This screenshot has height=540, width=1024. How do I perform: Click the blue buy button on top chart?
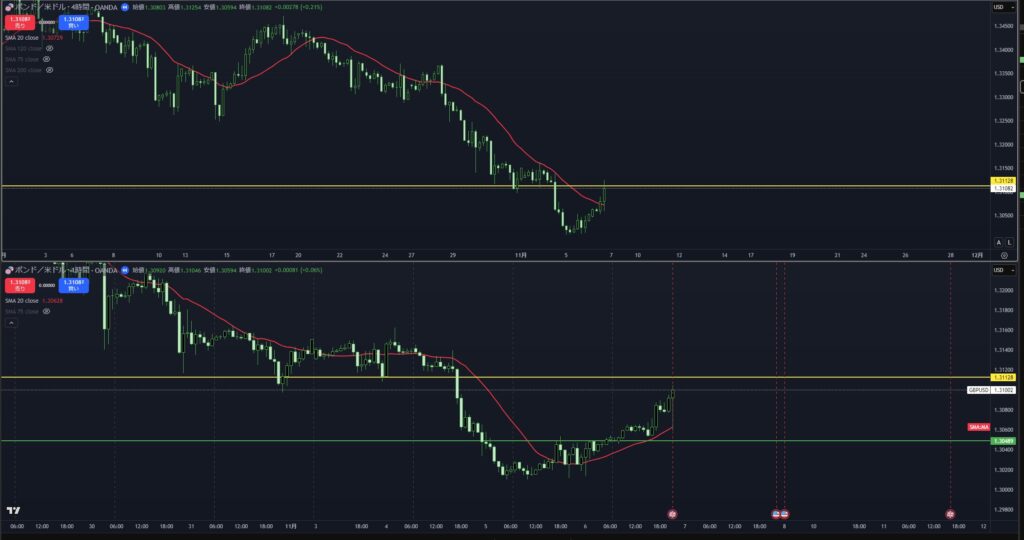point(73,21)
